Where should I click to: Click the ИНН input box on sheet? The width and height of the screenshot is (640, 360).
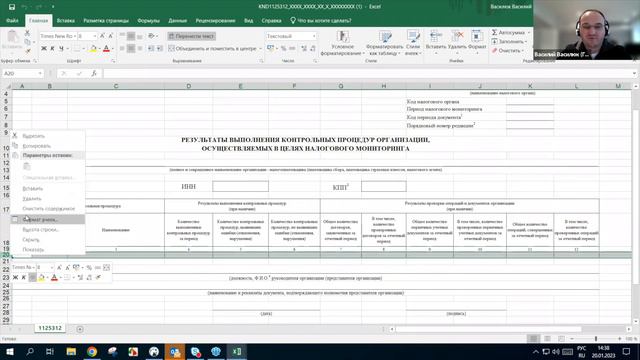[x=240, y=187]
